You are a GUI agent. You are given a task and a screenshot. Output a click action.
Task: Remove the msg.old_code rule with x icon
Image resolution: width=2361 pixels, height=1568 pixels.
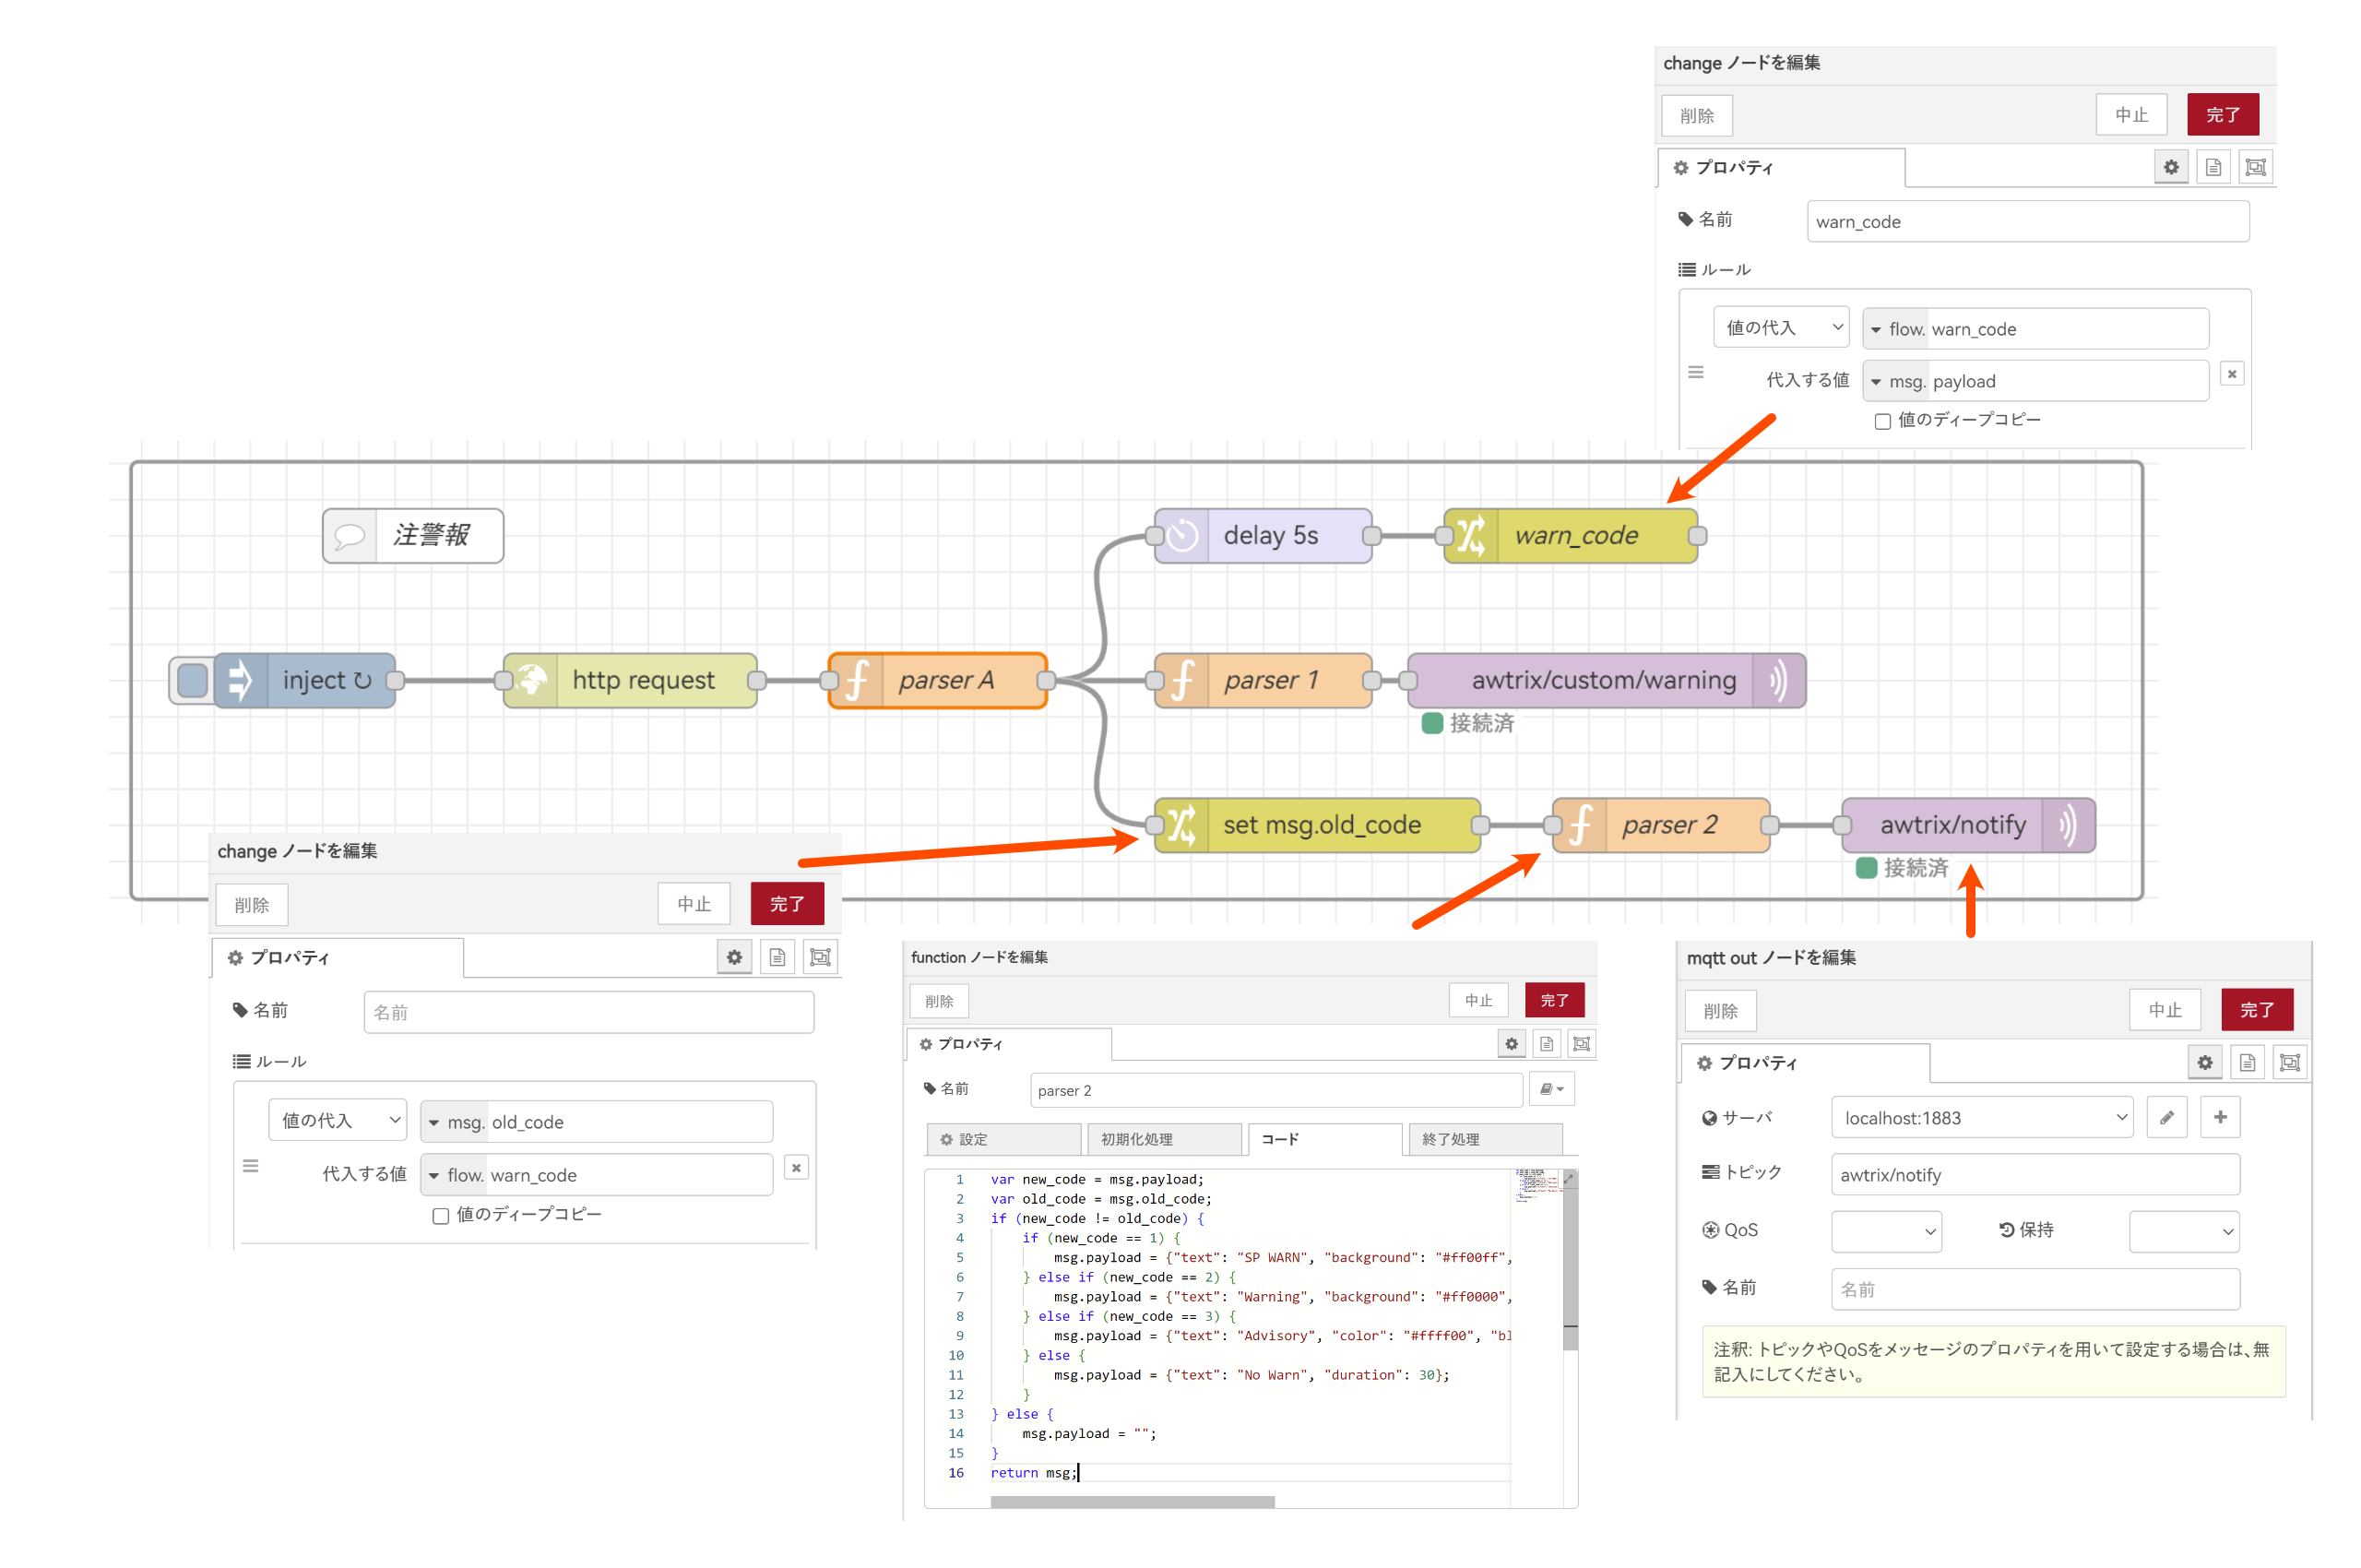click(x=796, y=1167)
